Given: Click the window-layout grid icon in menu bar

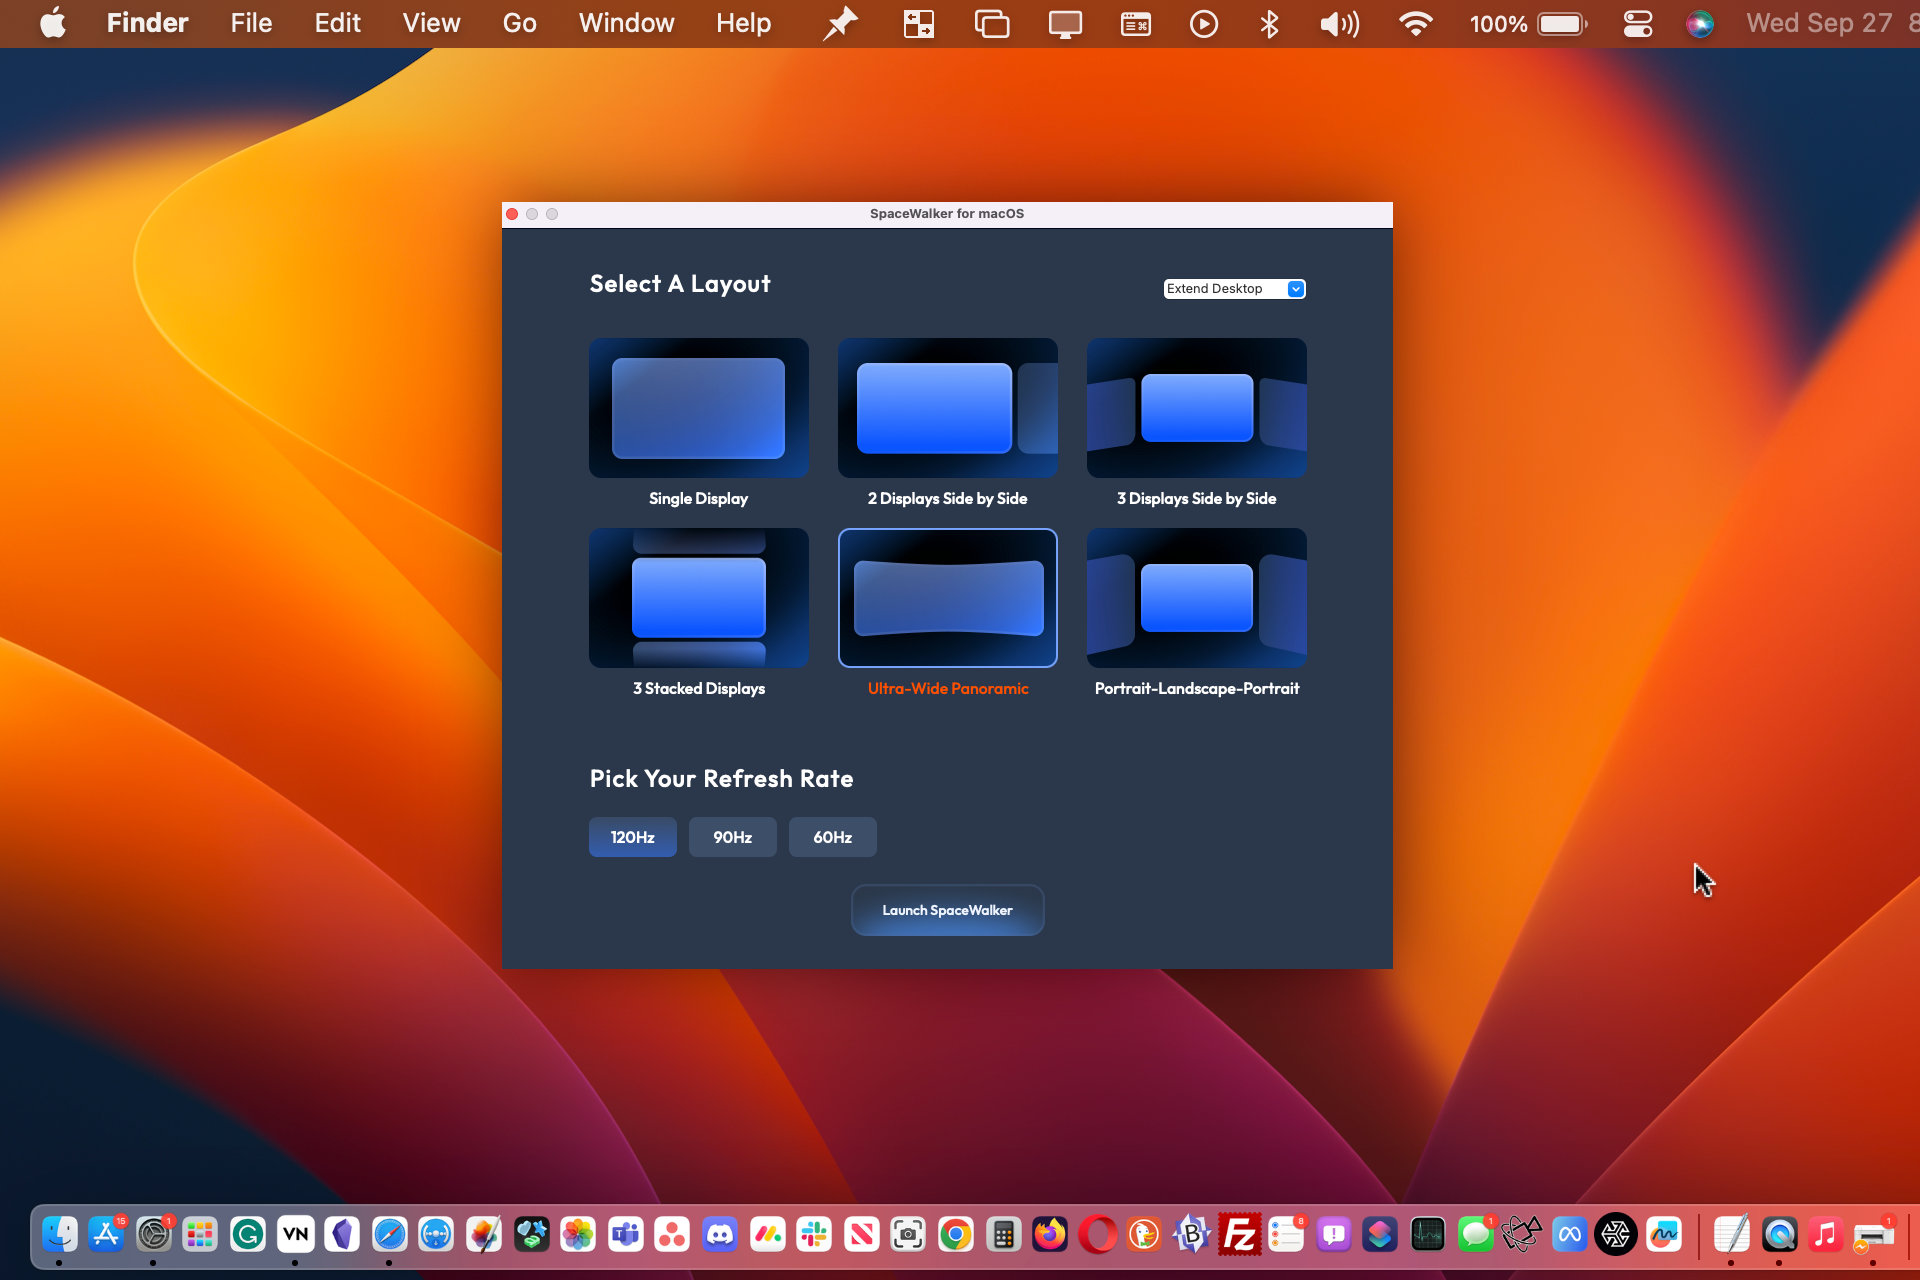Looking at the screenshot, I should (918, 23).
